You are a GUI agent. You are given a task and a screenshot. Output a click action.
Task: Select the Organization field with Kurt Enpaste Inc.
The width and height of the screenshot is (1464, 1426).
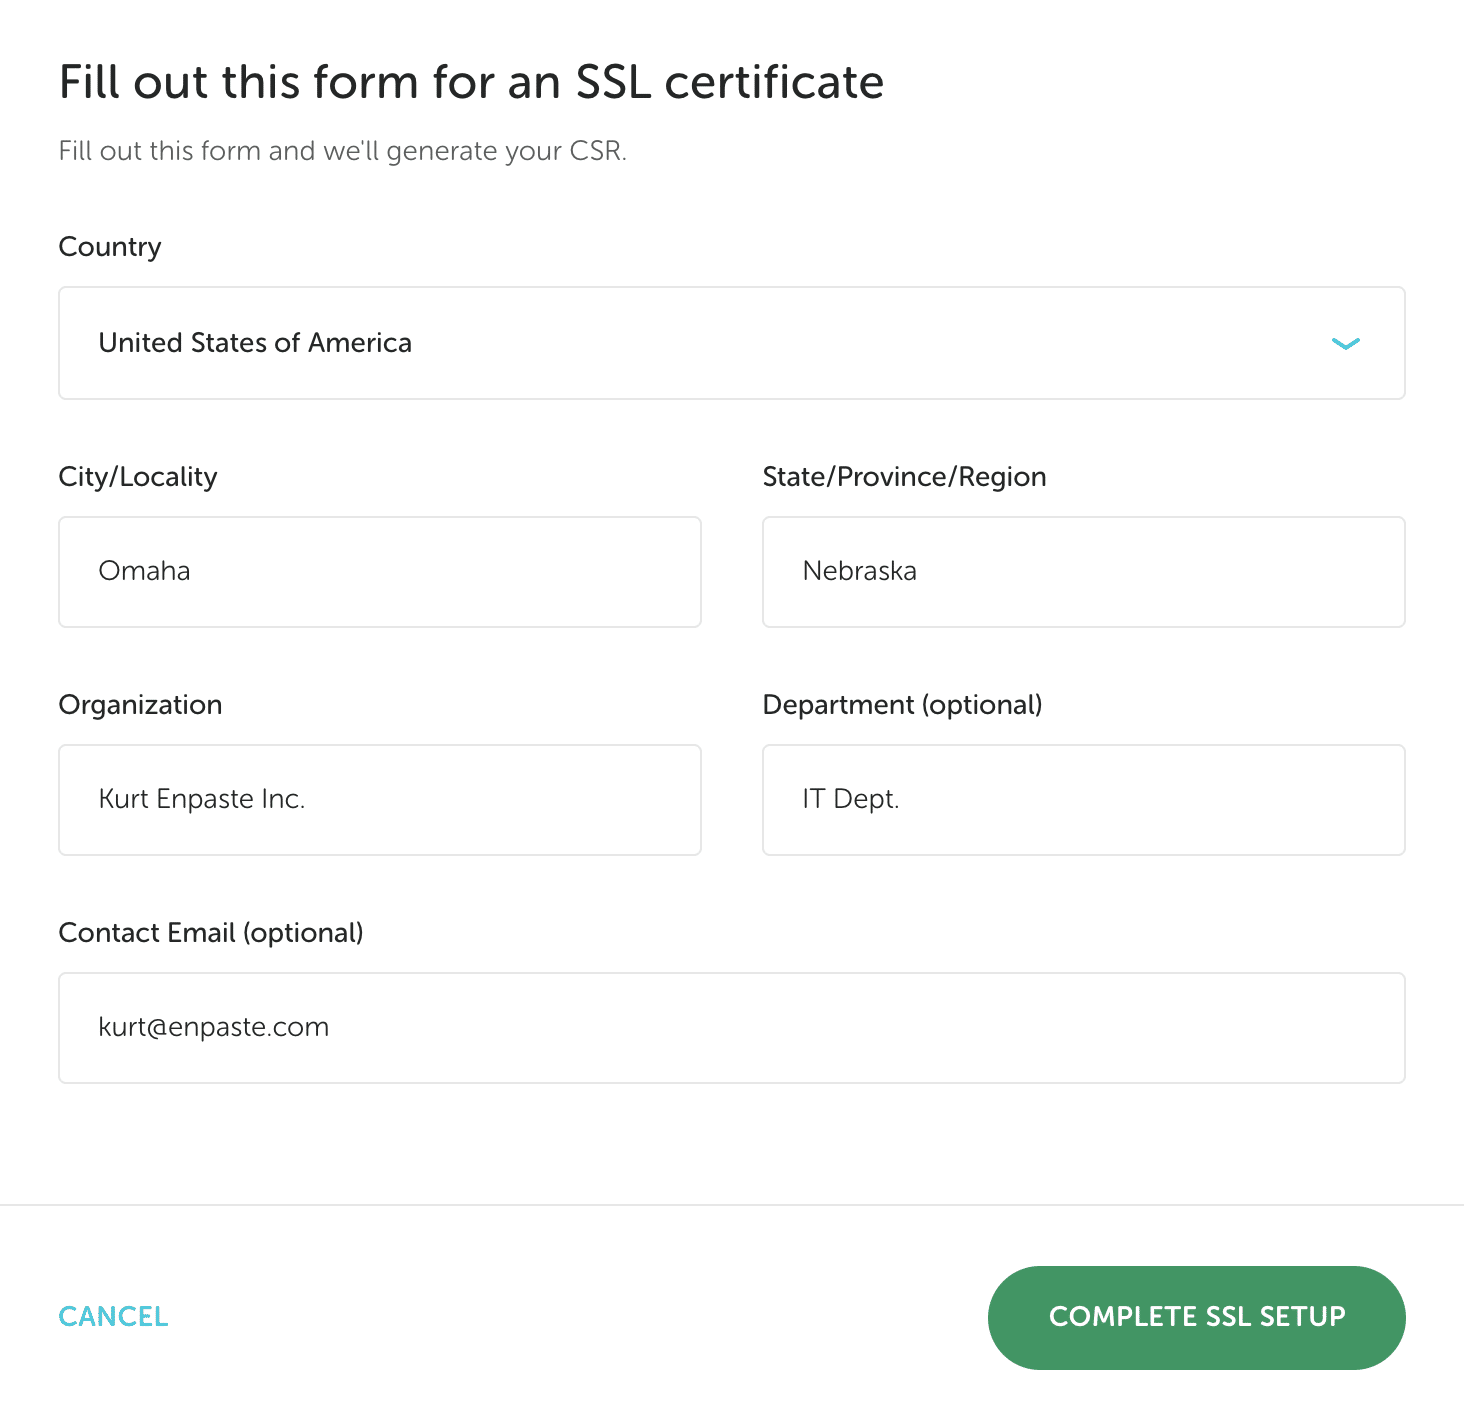[x=380, y=800]
